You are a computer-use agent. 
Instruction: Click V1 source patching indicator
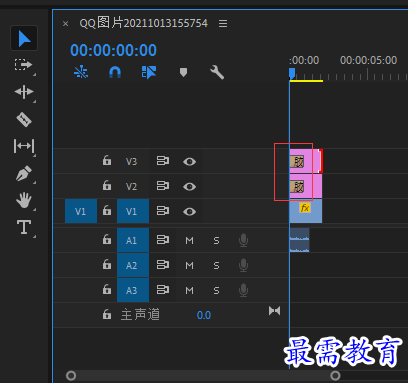81,211
